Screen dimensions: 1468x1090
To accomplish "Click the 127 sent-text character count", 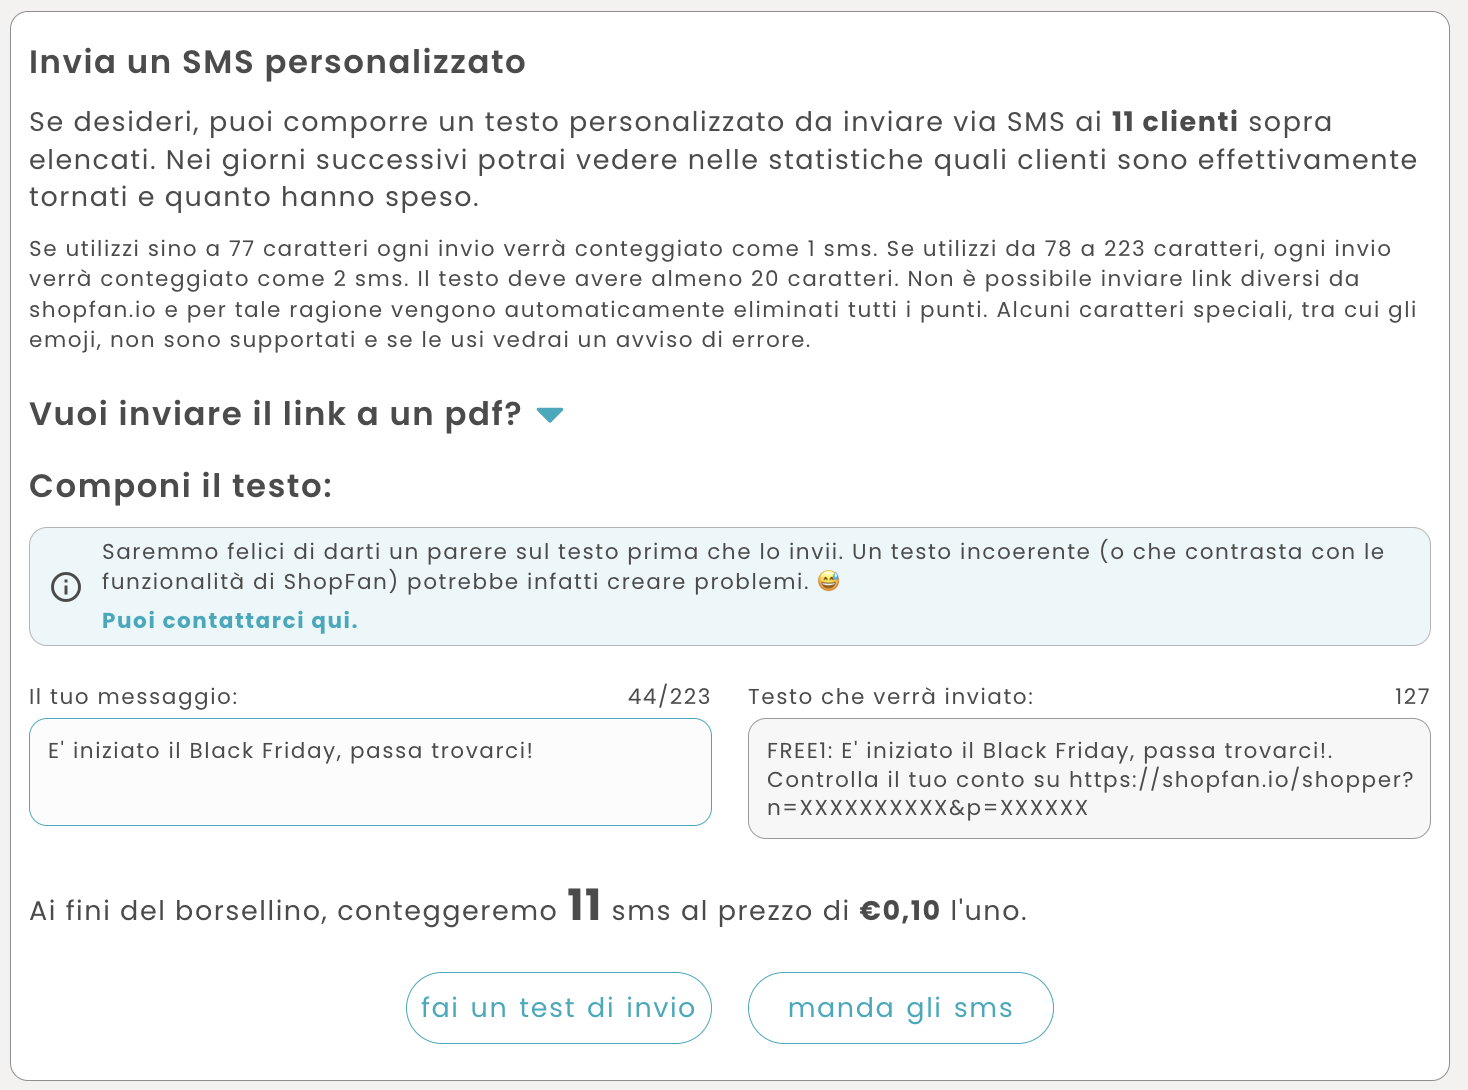I will click(1412, 697).
